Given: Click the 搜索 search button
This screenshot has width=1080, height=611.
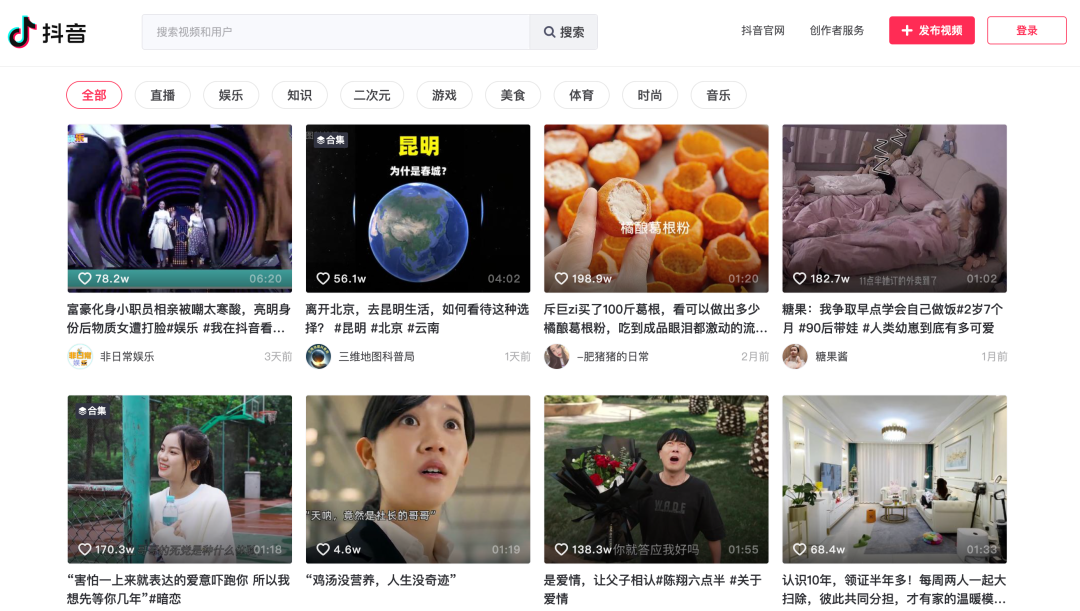Looking at the screenshot, I should [563, 32].
